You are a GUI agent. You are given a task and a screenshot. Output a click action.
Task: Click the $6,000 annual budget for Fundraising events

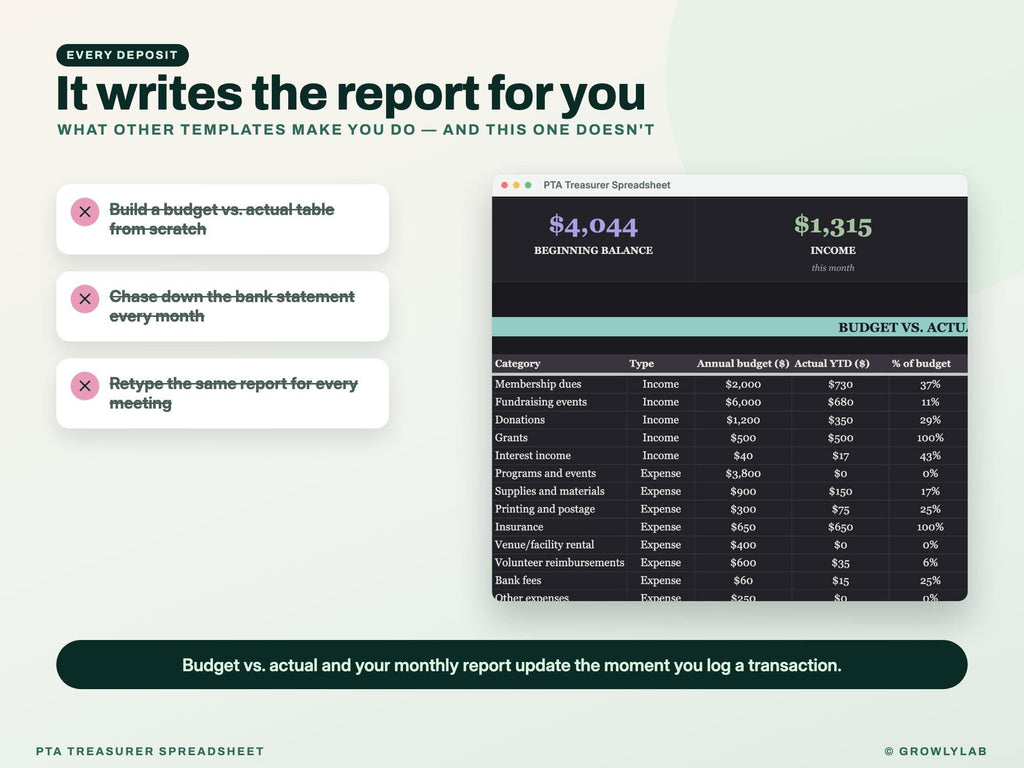[x=743, y=402]
